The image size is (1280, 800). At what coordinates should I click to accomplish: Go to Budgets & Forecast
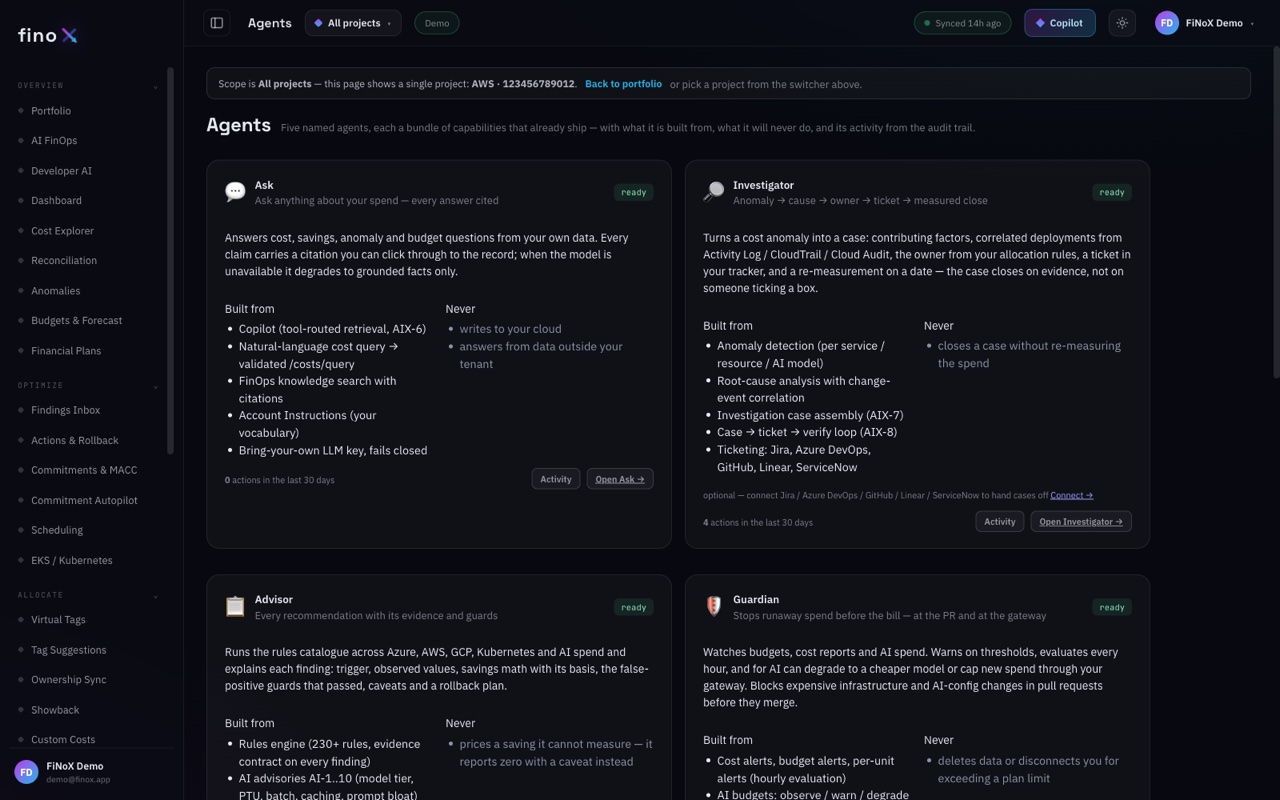tap(76, 321)
